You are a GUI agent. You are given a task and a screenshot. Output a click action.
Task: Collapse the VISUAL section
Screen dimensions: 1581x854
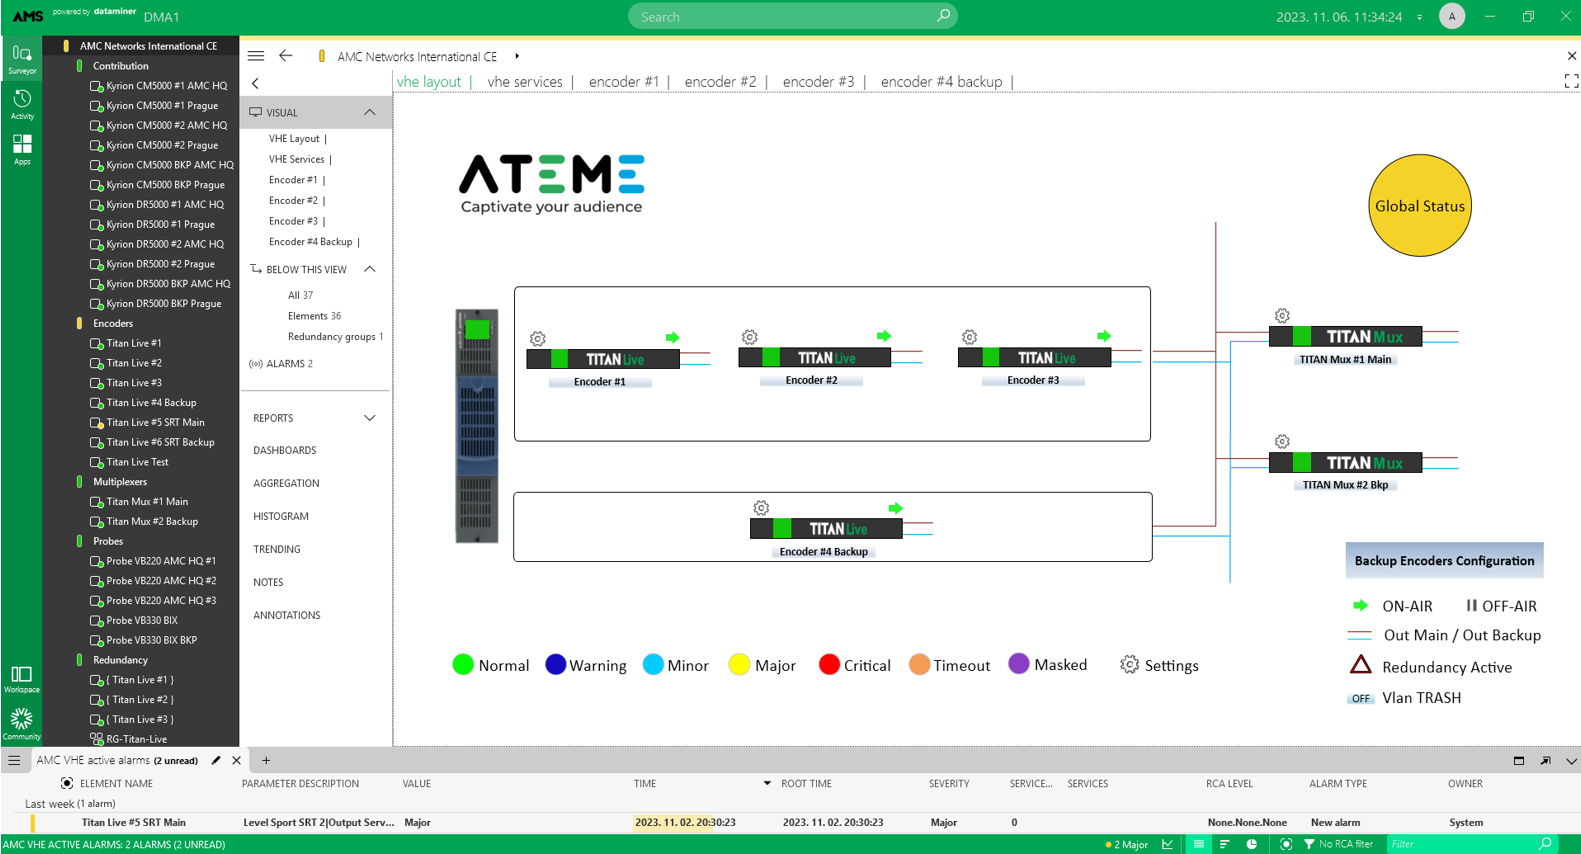(370, 112)
